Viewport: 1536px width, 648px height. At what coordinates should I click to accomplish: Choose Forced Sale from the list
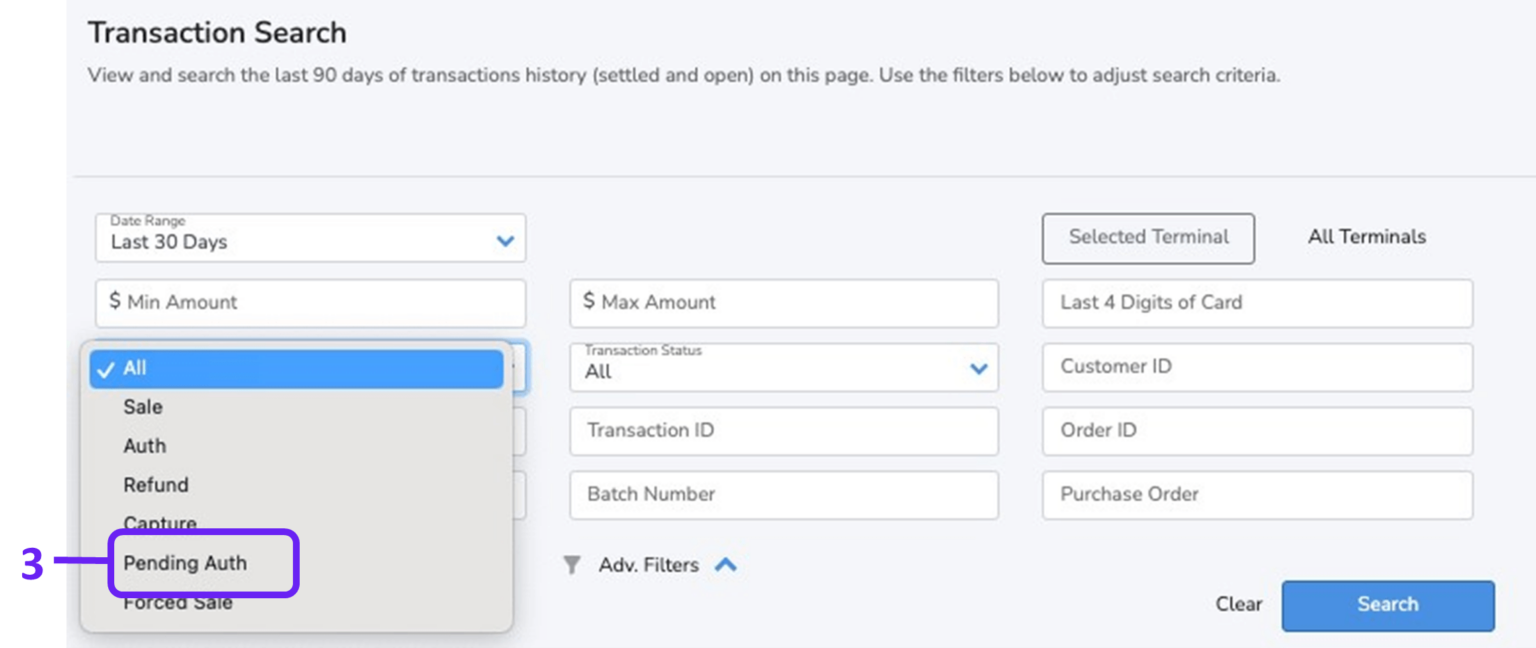178,603
